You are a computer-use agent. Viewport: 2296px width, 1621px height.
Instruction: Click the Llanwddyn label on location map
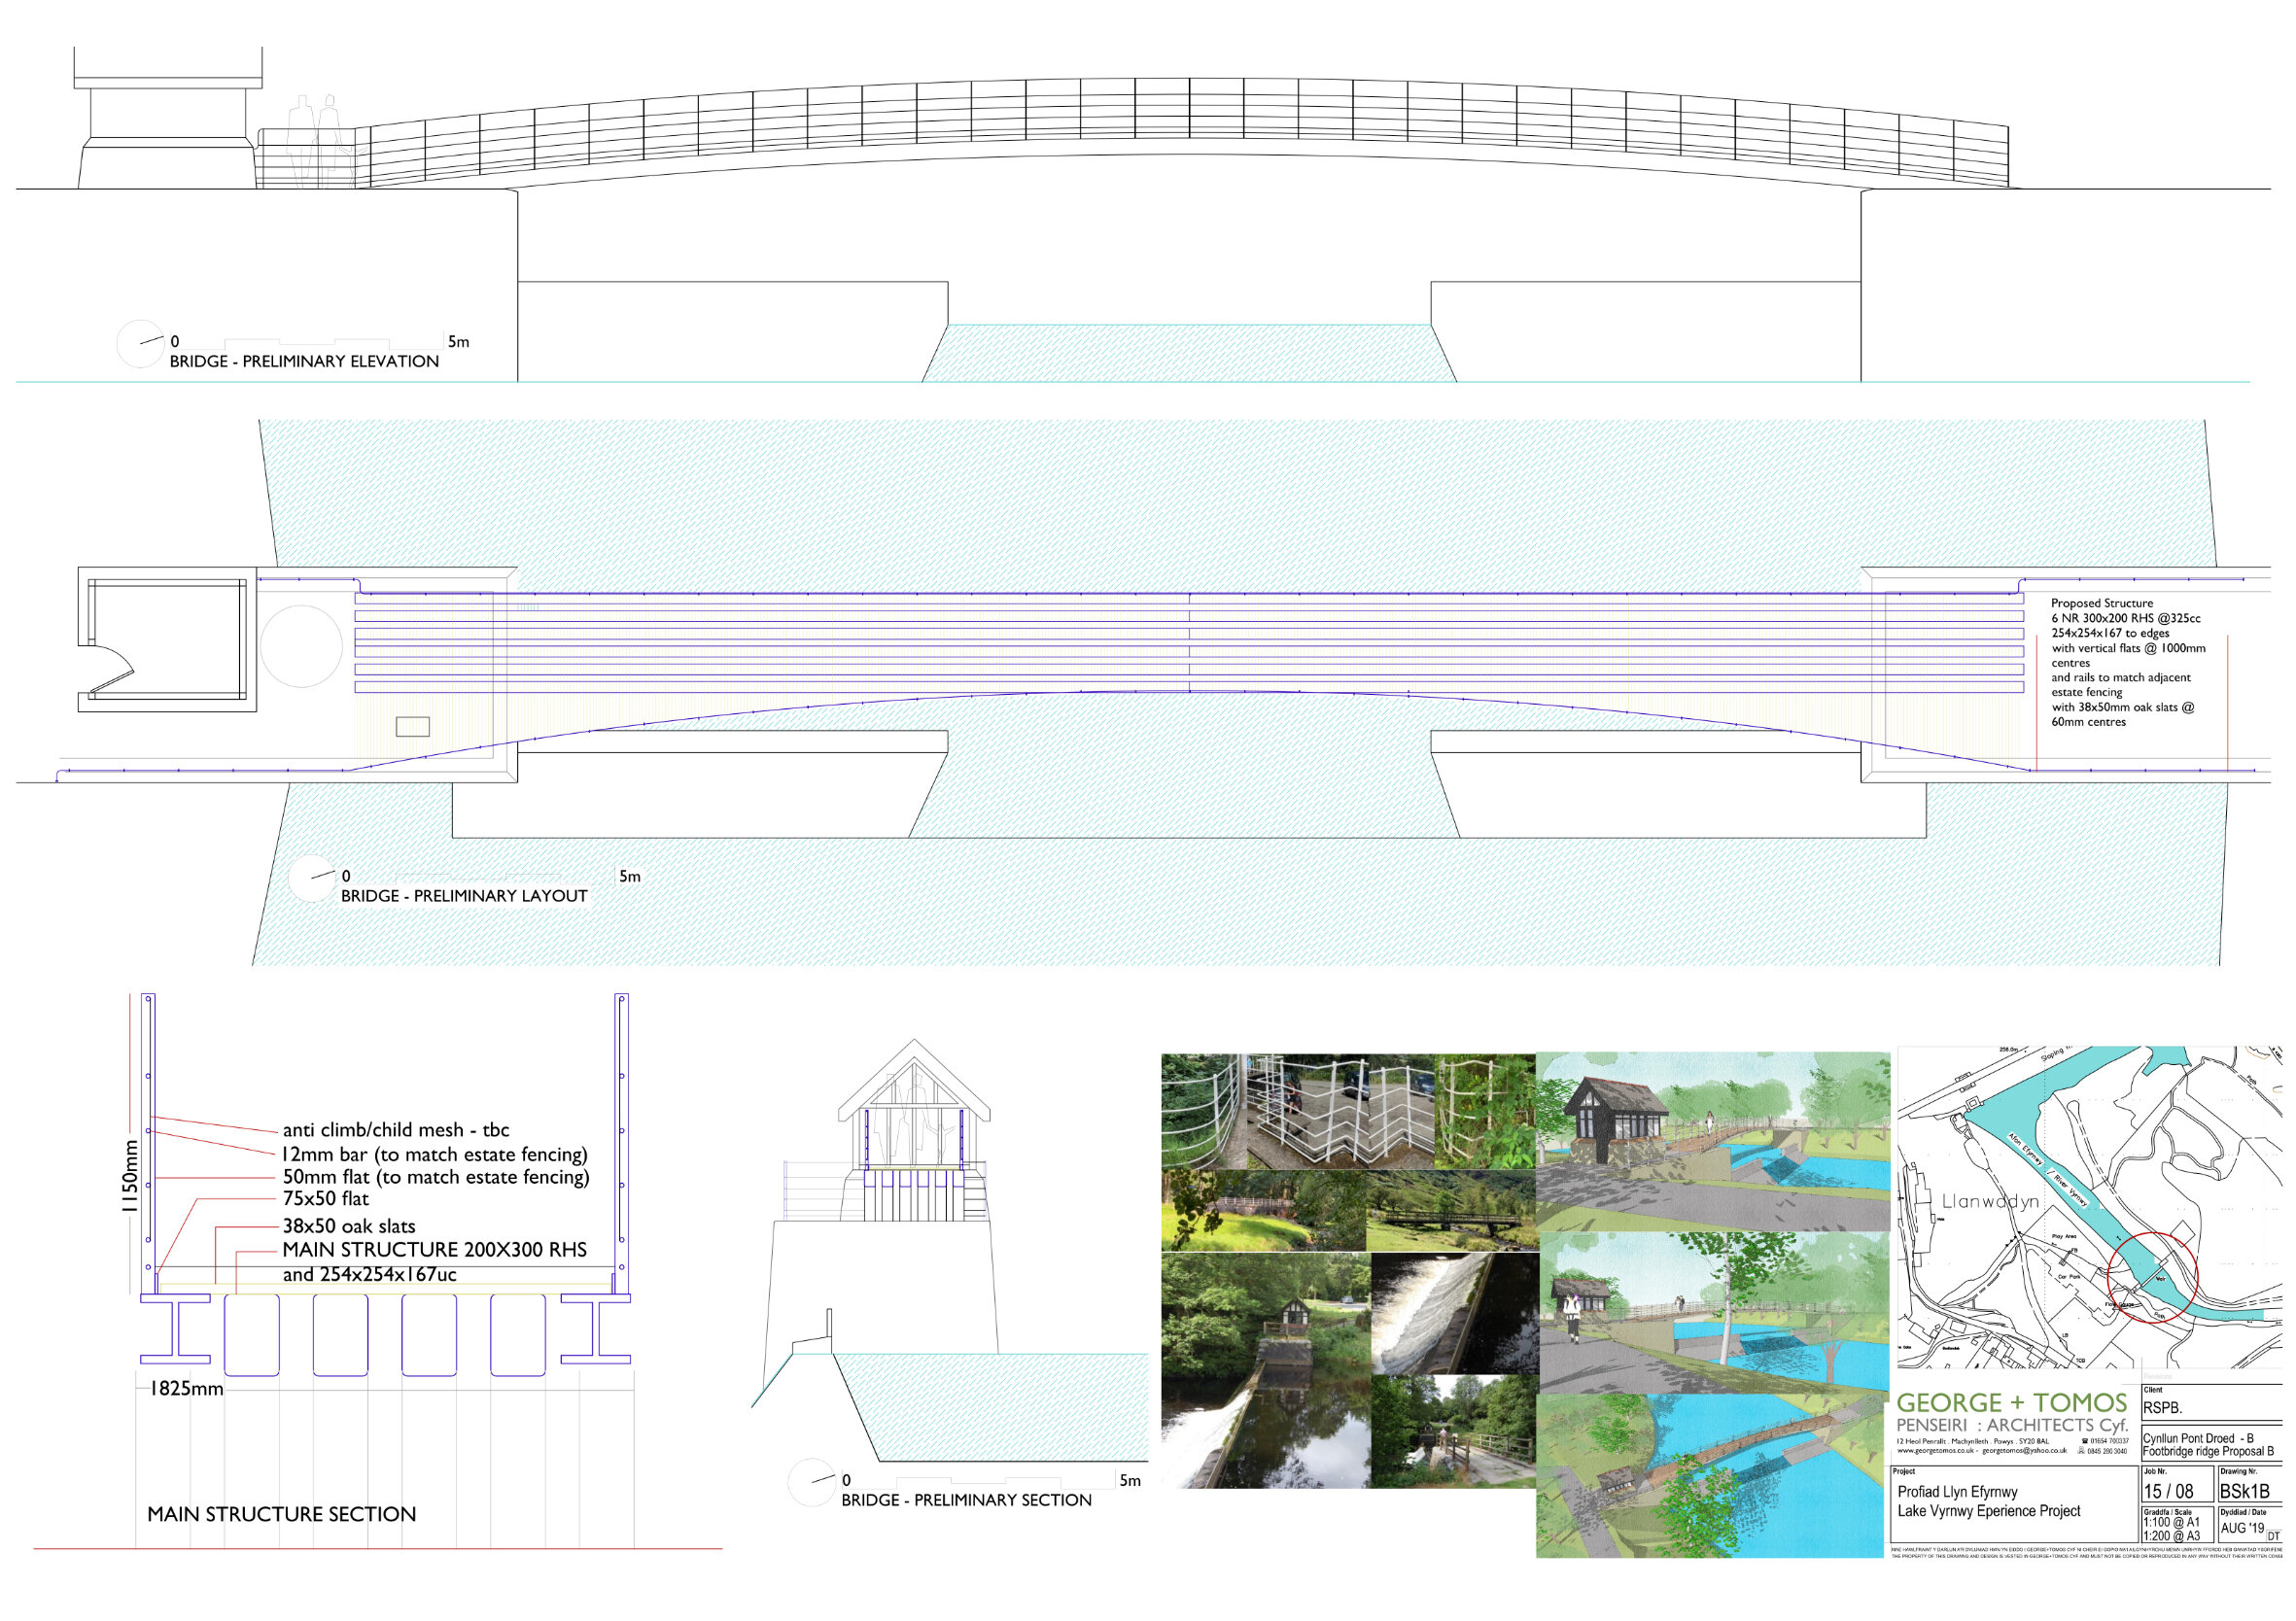tap(1990, 1202)
